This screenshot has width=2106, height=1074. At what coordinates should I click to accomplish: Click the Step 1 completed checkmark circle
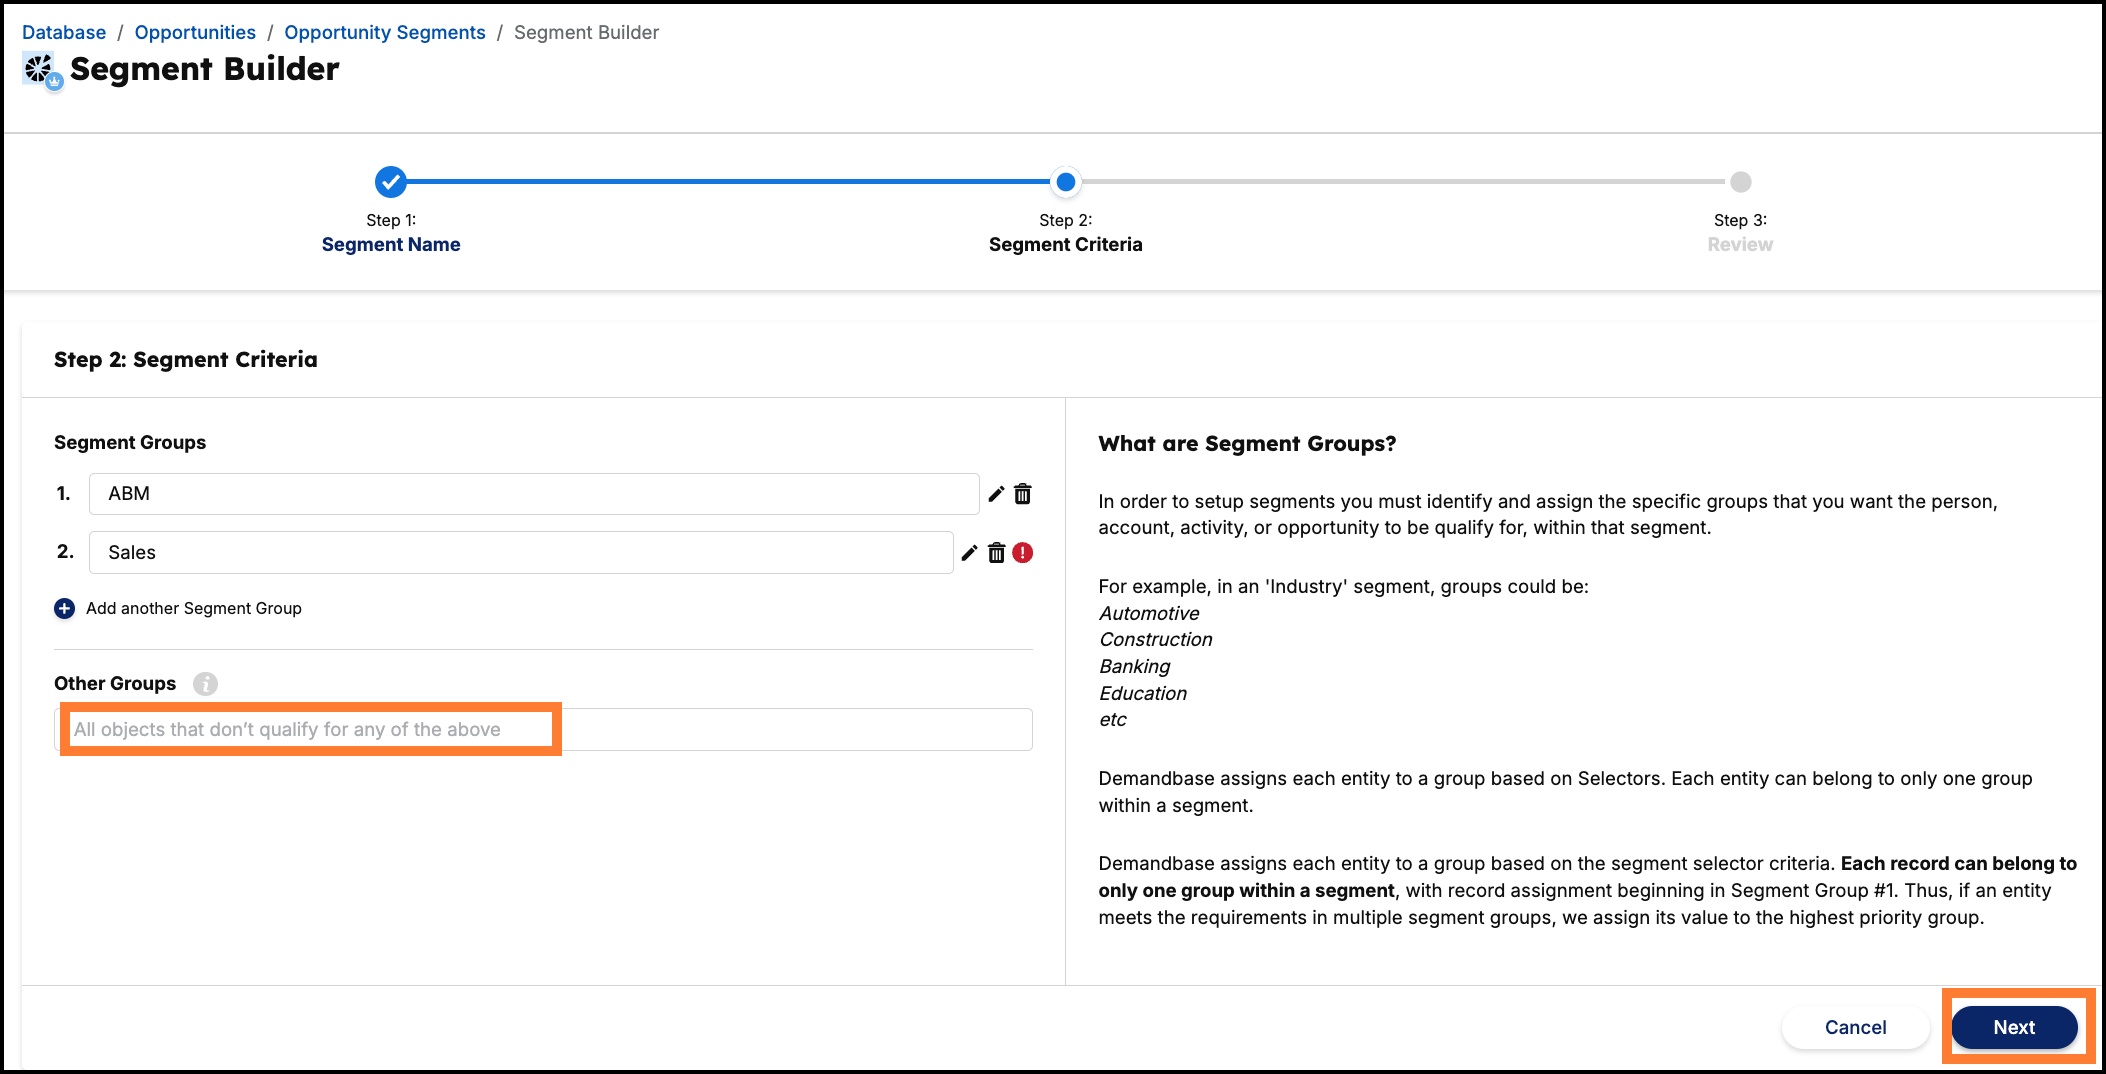391,182
